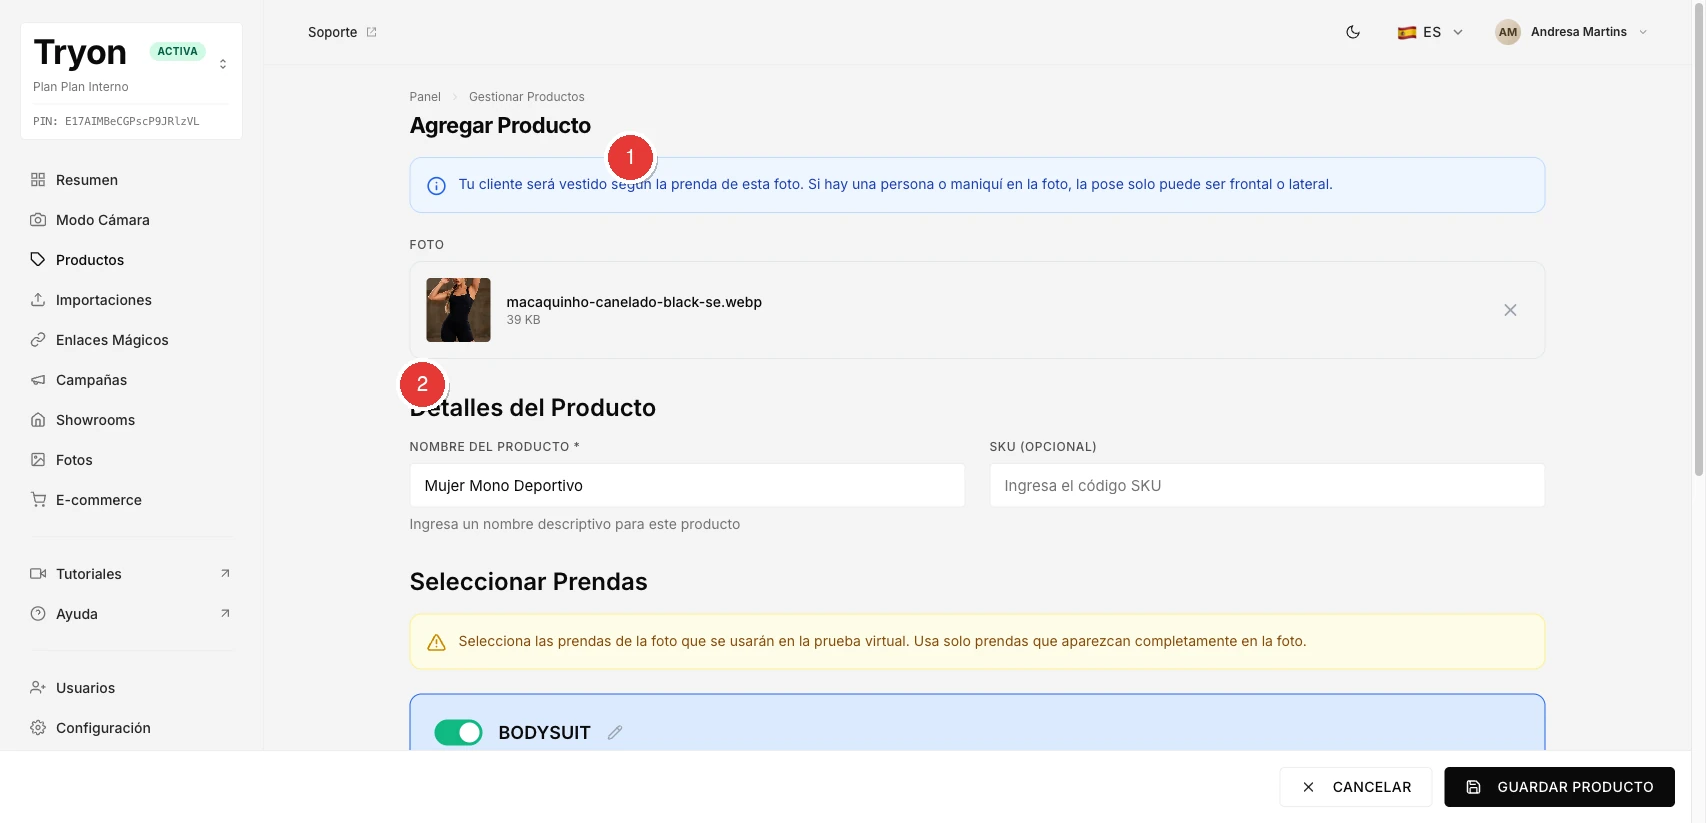Open Gestionar Productos breadcrumb link
The image size is (1706, 823).
[x=527, y=97]
